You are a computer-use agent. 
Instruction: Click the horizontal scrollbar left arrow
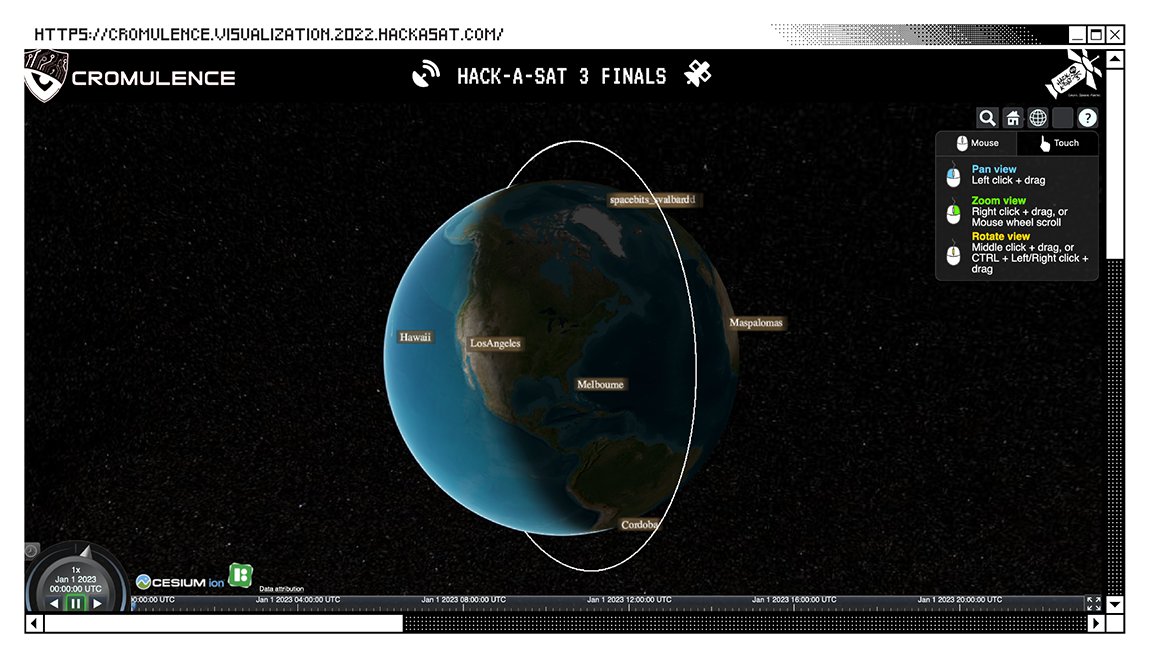(x=34, y=623)
